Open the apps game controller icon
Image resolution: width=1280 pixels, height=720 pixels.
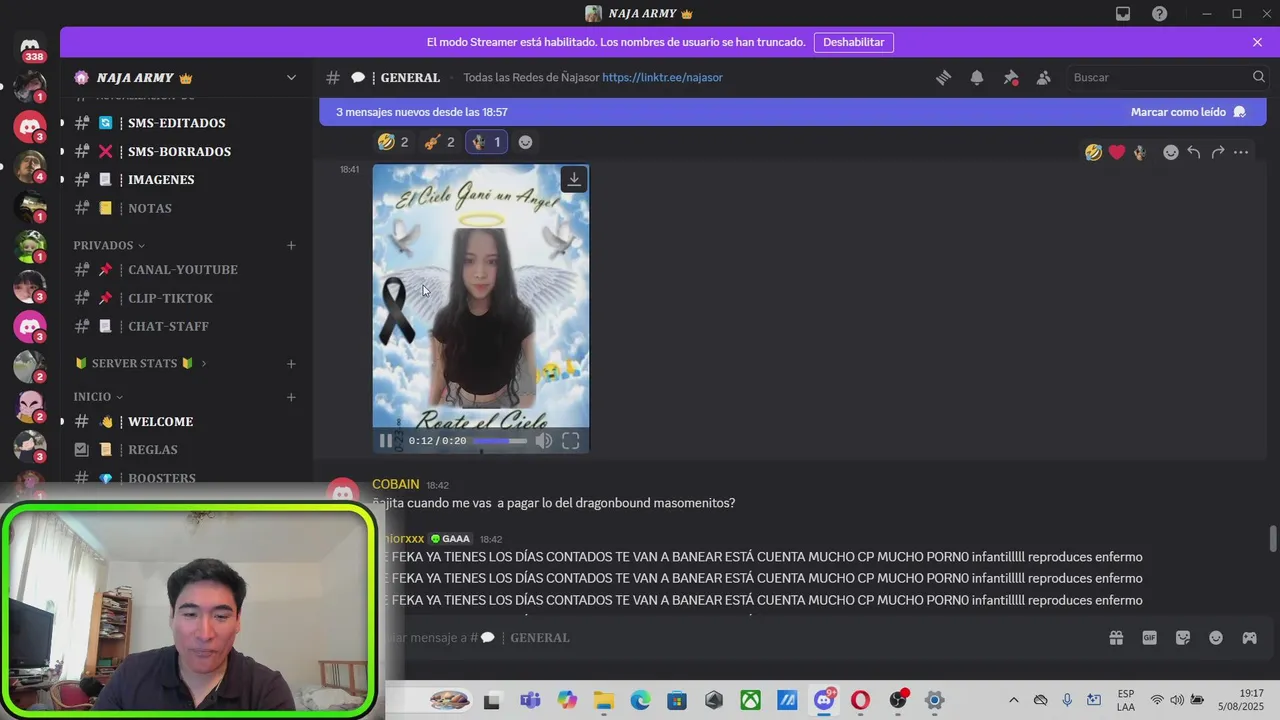click(1249, 638)
